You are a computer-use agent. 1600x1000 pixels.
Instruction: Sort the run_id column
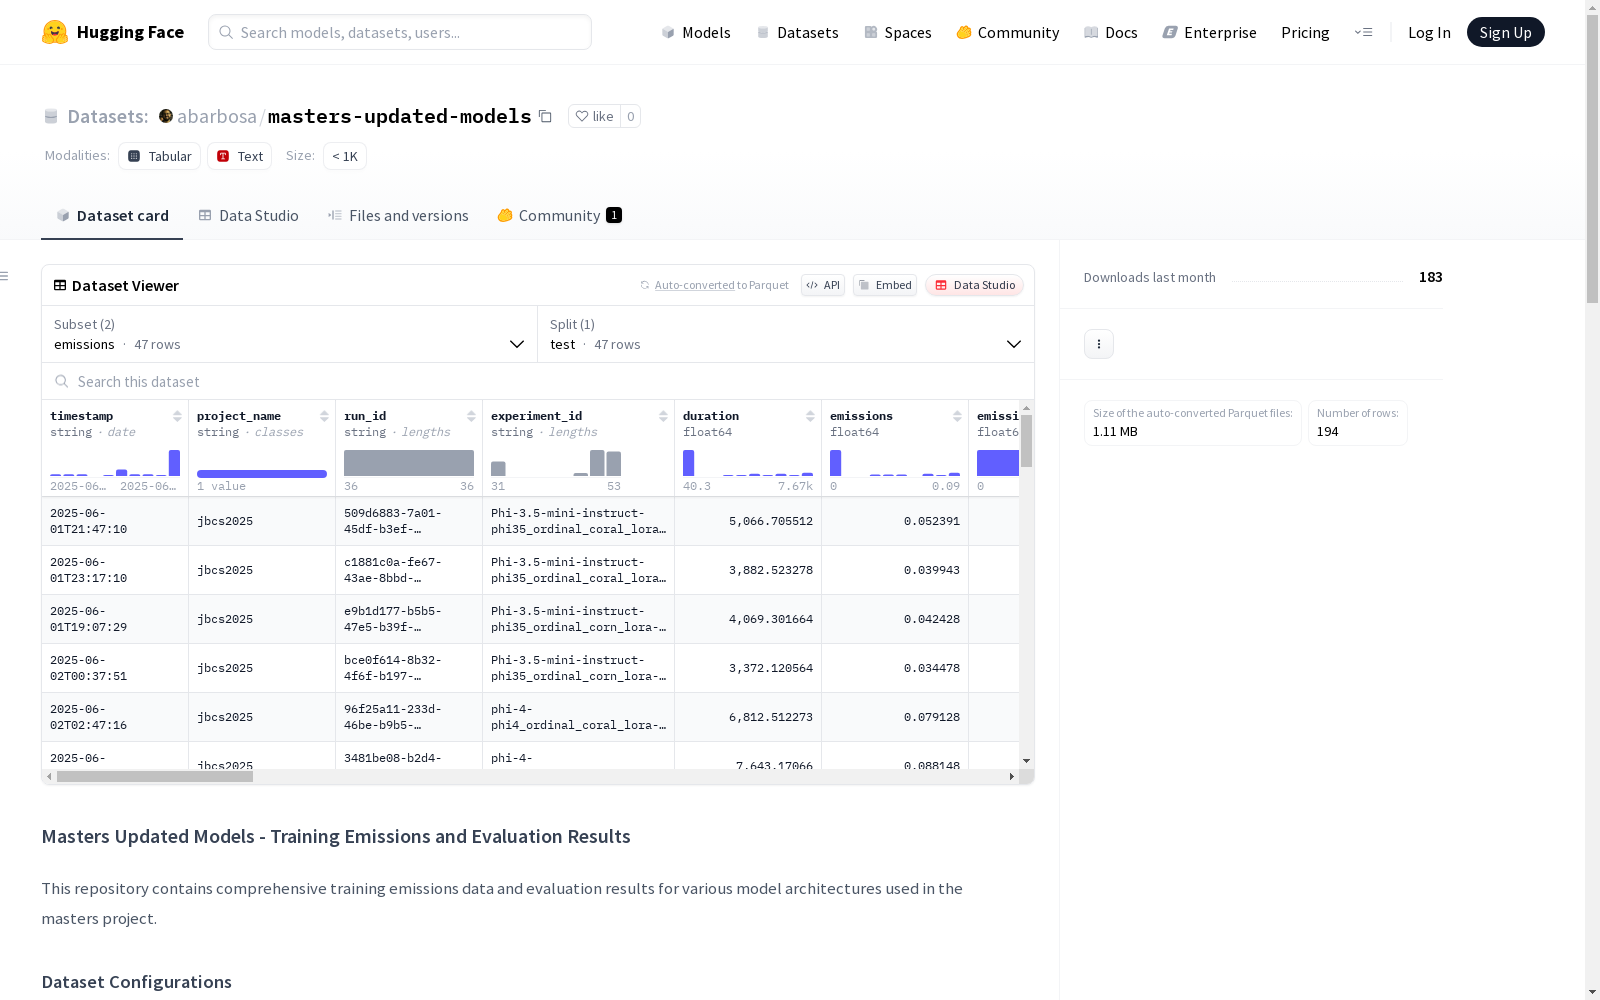click(471, 416)
